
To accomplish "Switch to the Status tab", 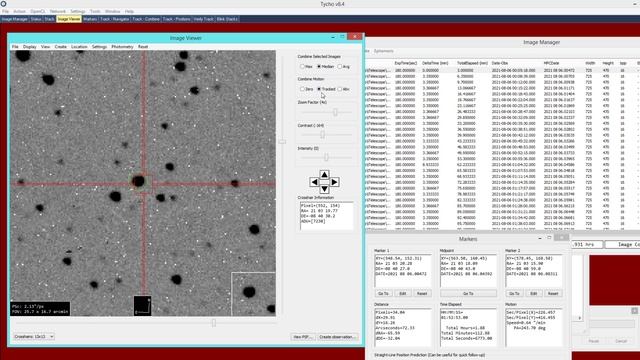I will (36, 19).
